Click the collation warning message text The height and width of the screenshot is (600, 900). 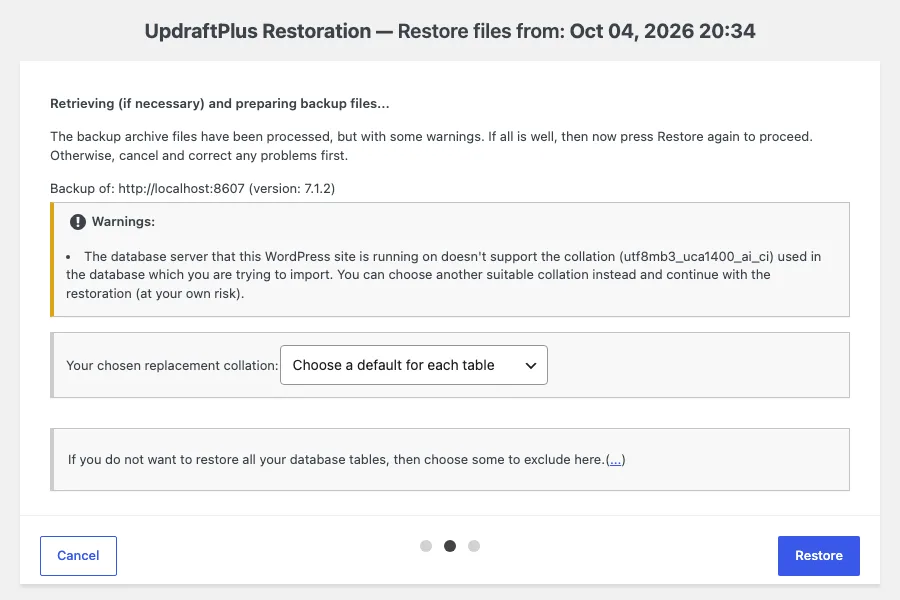(443, 274)
